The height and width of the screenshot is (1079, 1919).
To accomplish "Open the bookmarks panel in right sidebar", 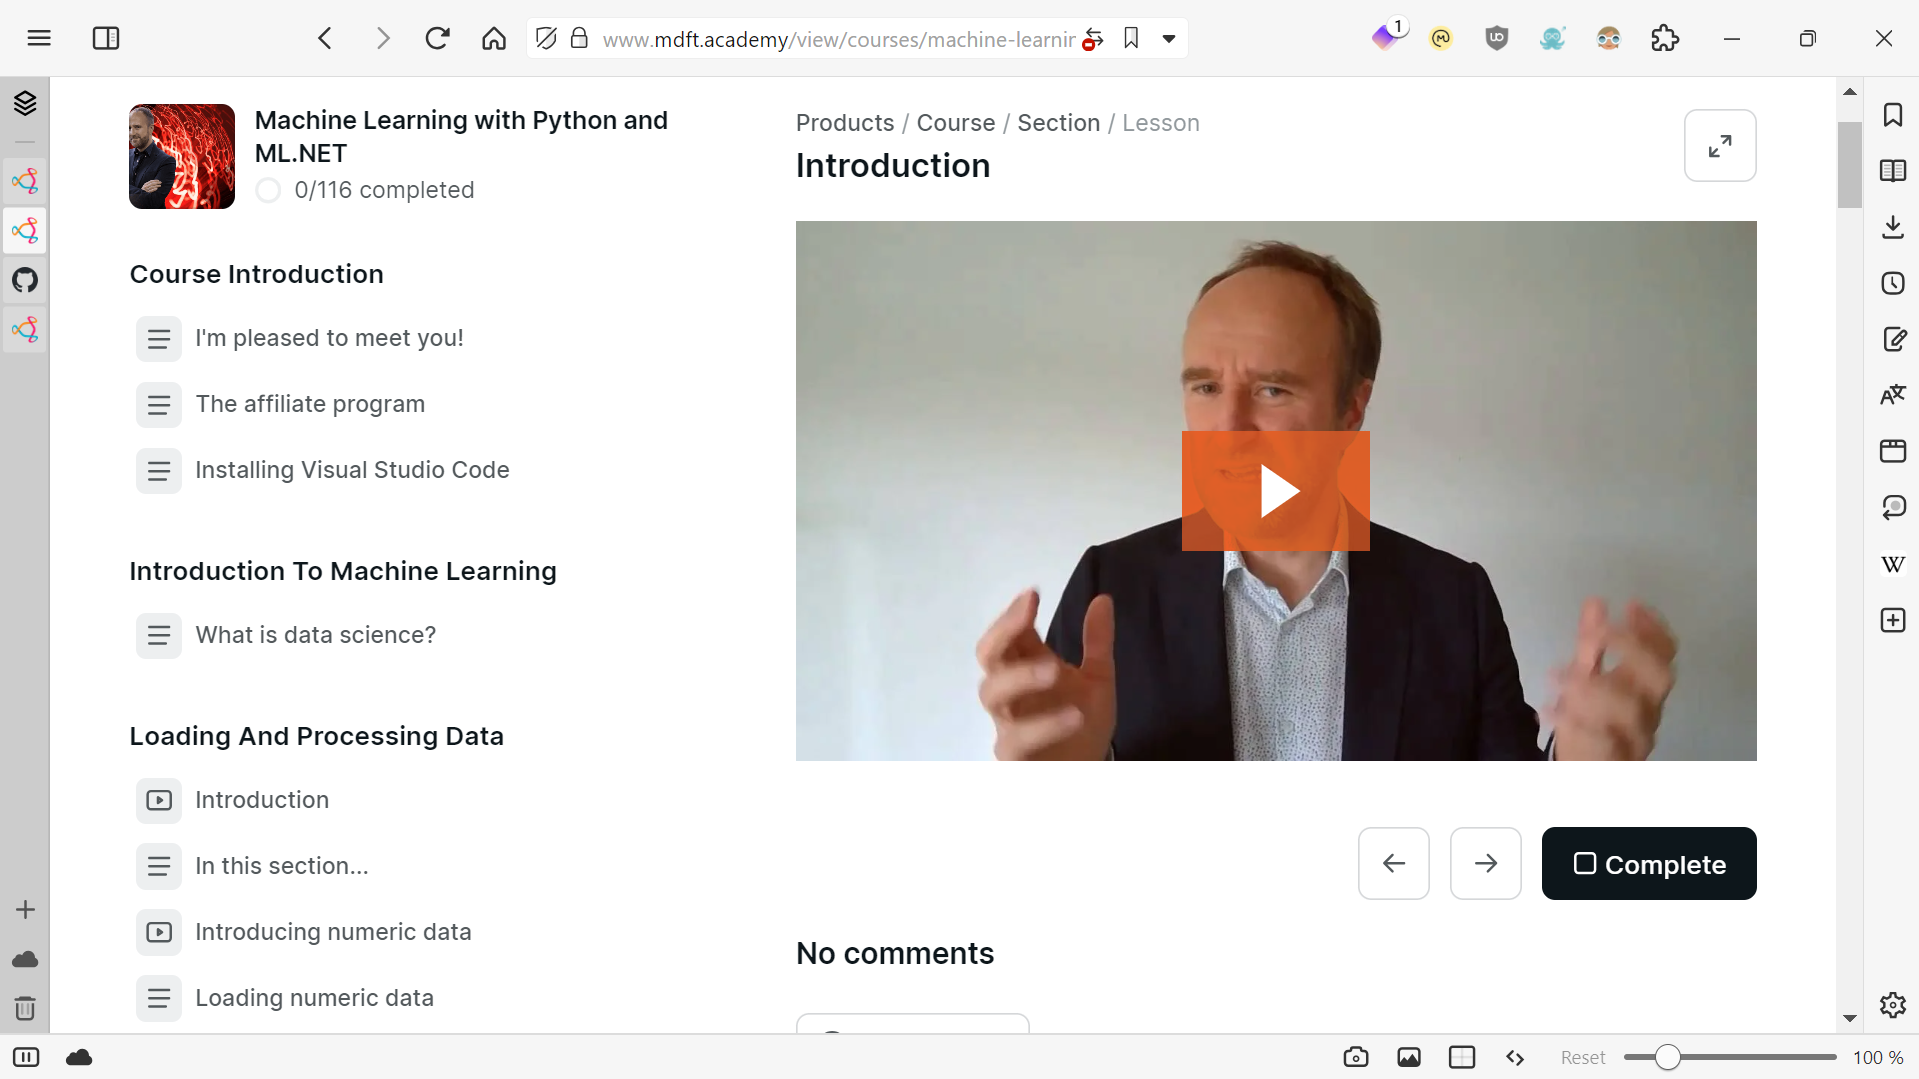I will pyautogui.click(x=1893, y=115).
